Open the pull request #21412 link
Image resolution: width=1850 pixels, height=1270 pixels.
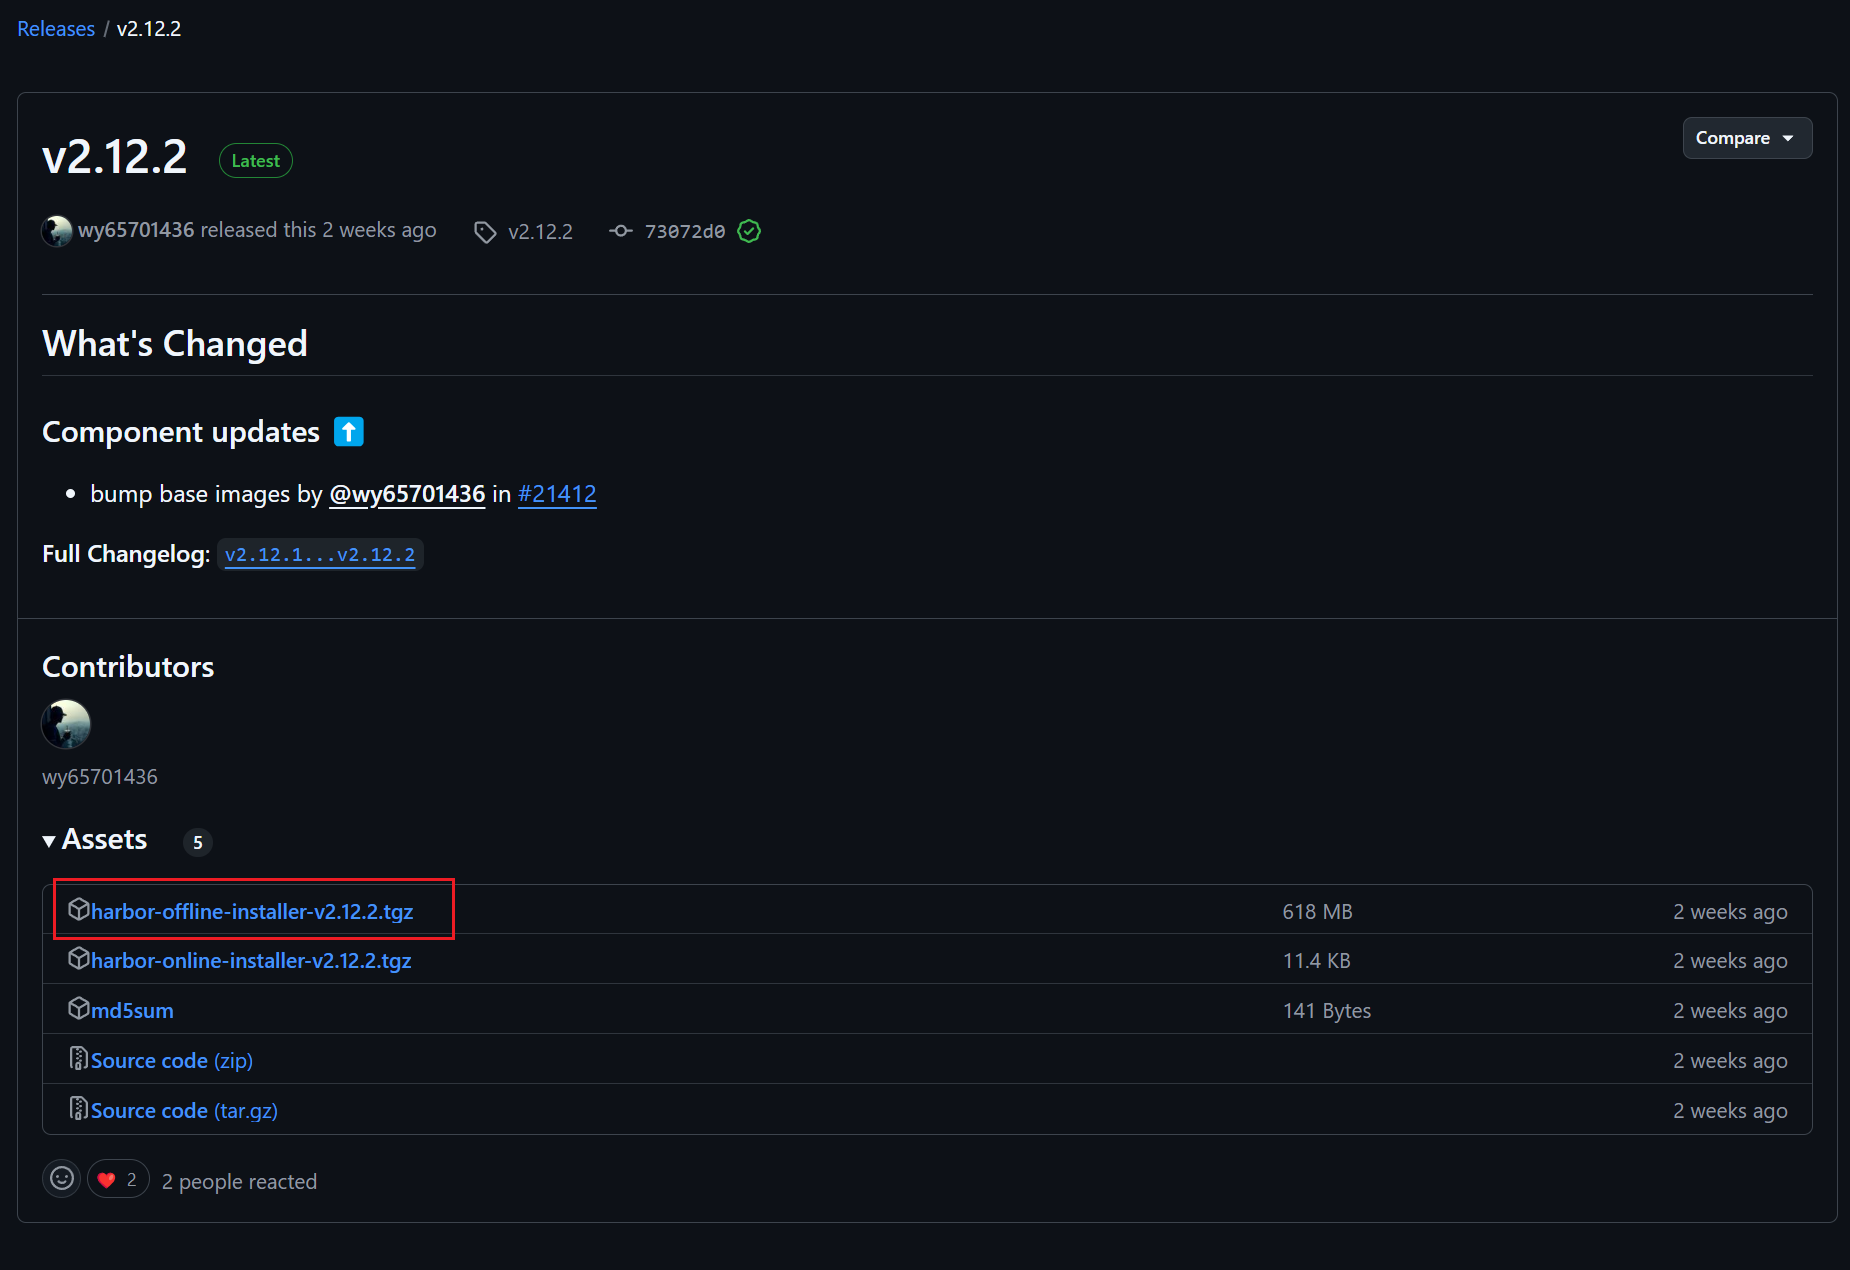point(557,494)
